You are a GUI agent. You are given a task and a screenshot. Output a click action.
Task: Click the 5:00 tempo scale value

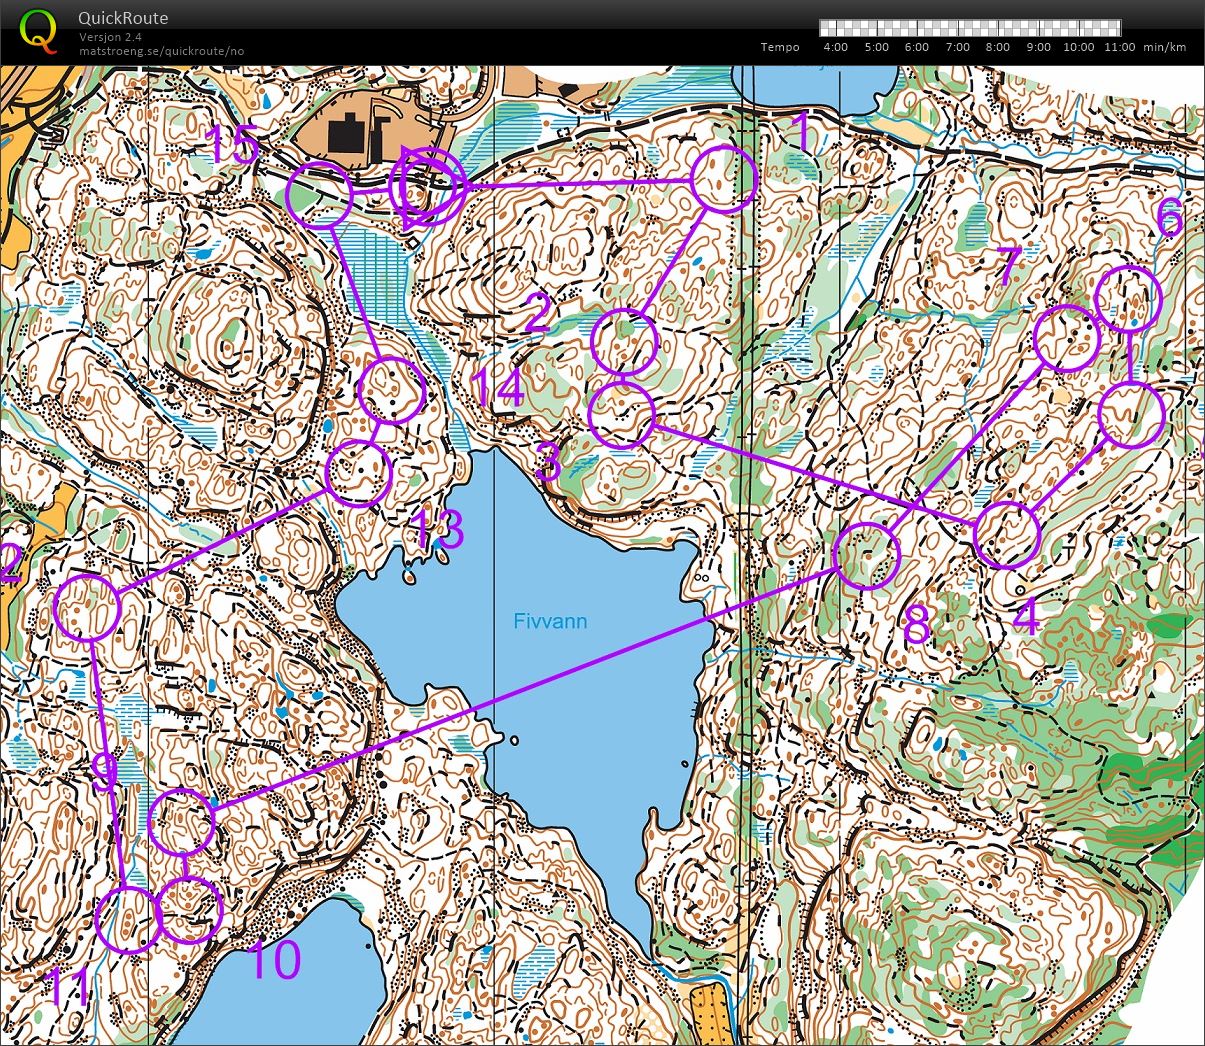(x=876, y=47)
